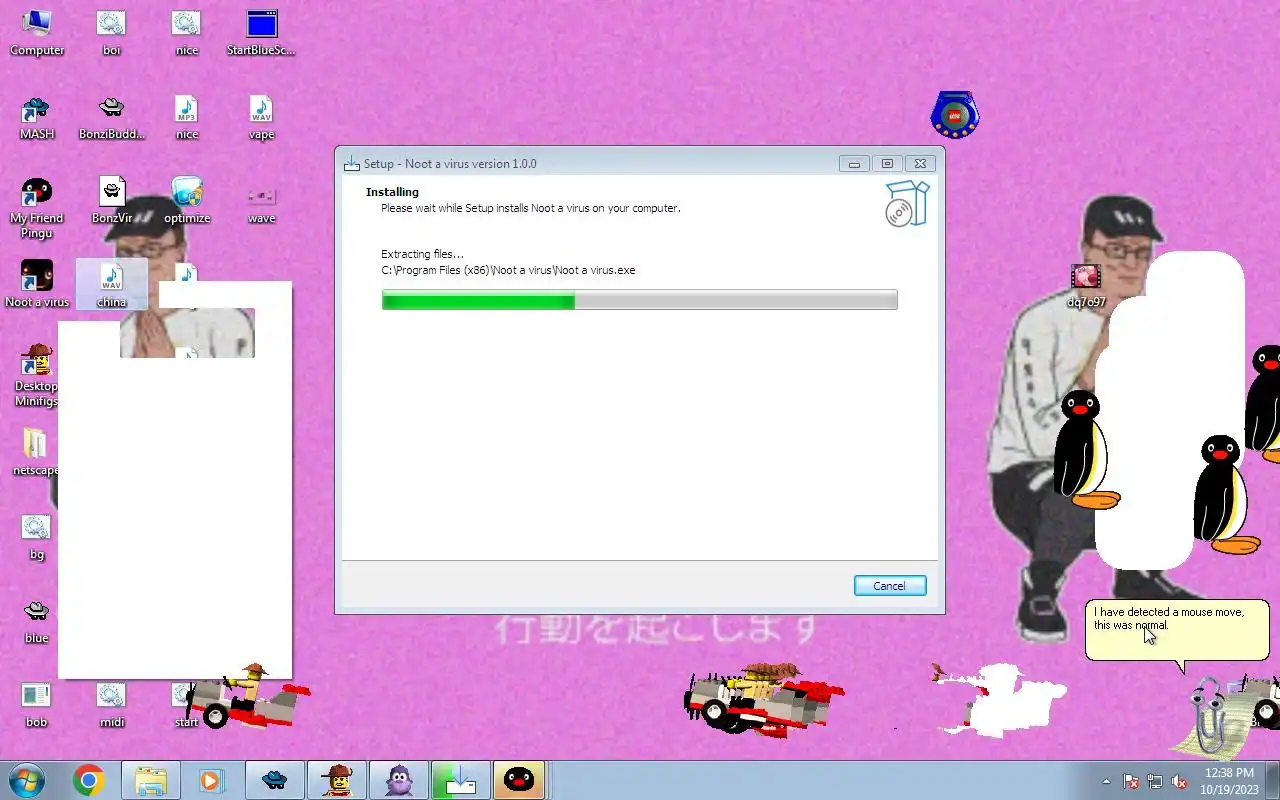Click the "Installing" heading in Setup
Viewport: 1280px width, 800px height.
(392, 192)
